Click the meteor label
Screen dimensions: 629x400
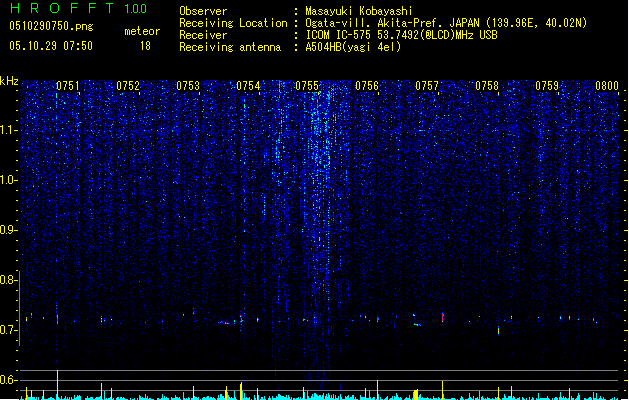(x=142, y=31)
